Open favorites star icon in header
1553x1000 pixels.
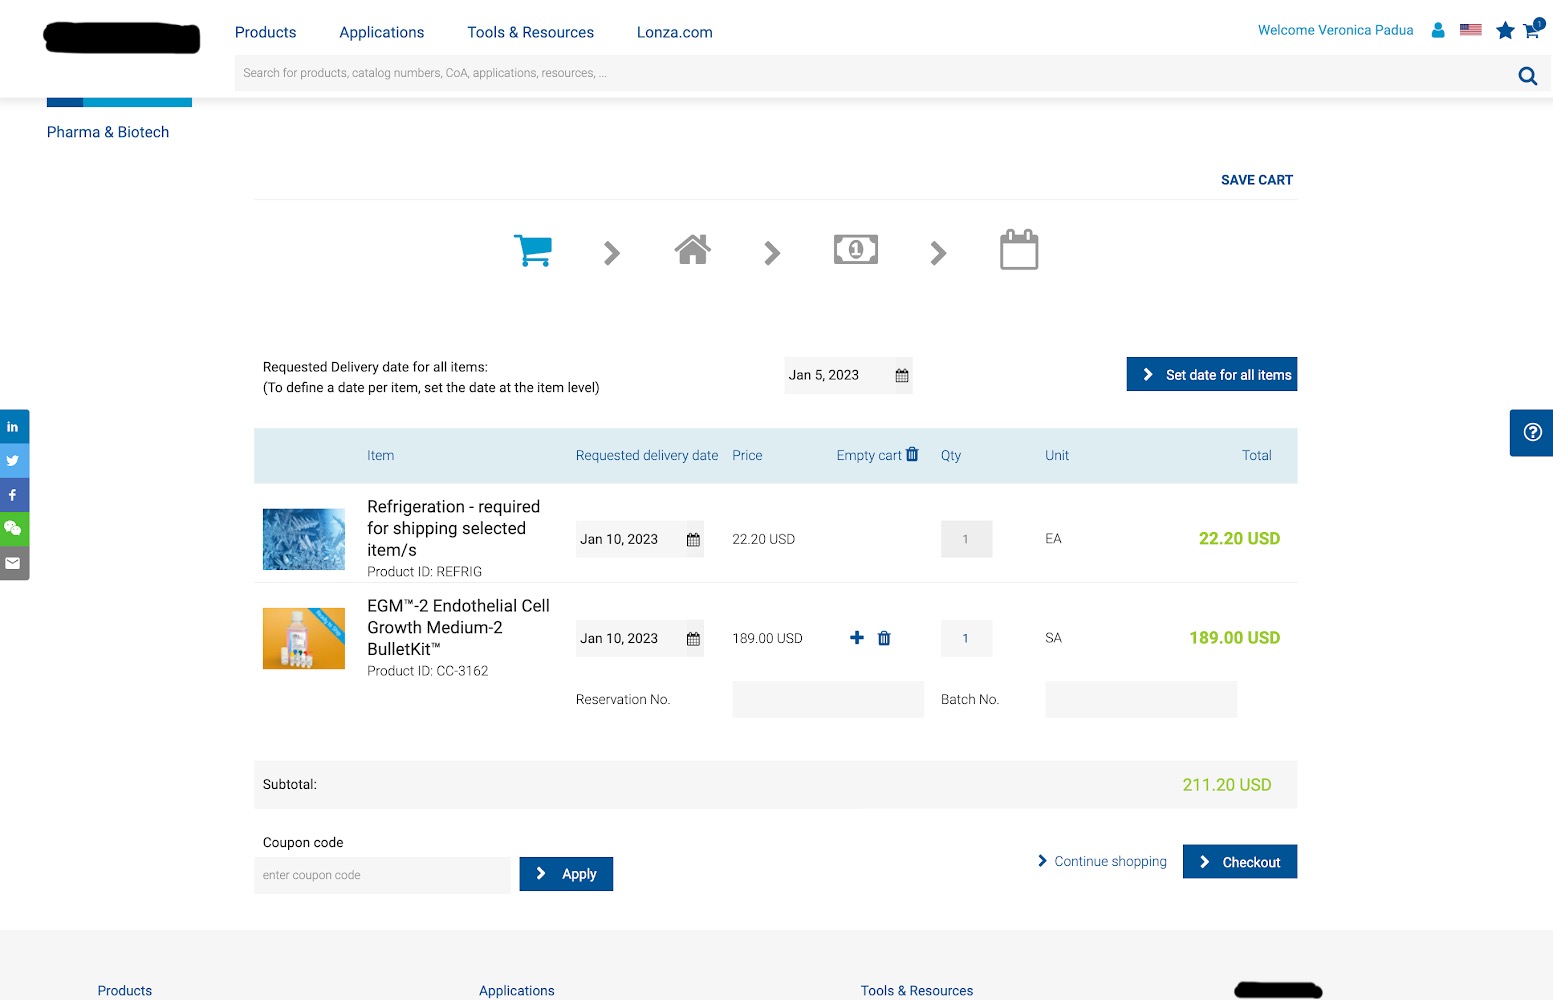pyautogui.click(x=1504, y=31)
